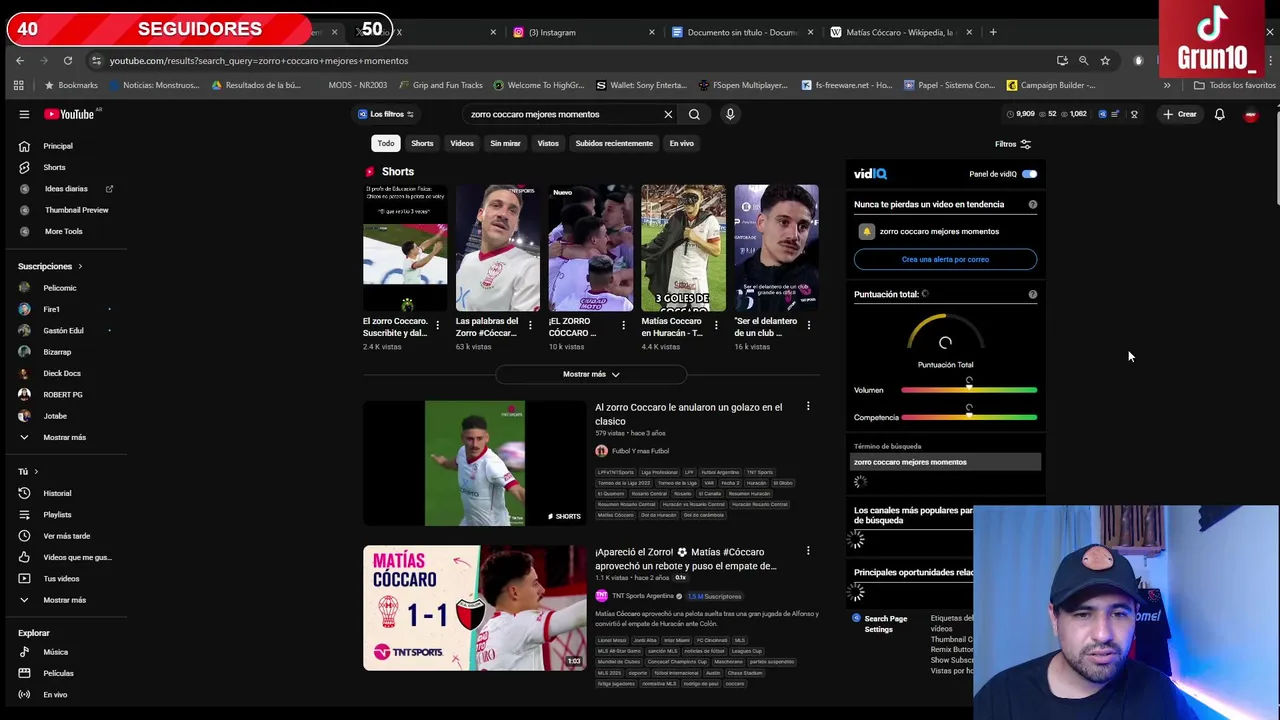This screenshot has height=720, width=1280.
Task: Switch to 'Matías Cóccaro - Wikipedia' tab
Action: (x=901, y=32)
